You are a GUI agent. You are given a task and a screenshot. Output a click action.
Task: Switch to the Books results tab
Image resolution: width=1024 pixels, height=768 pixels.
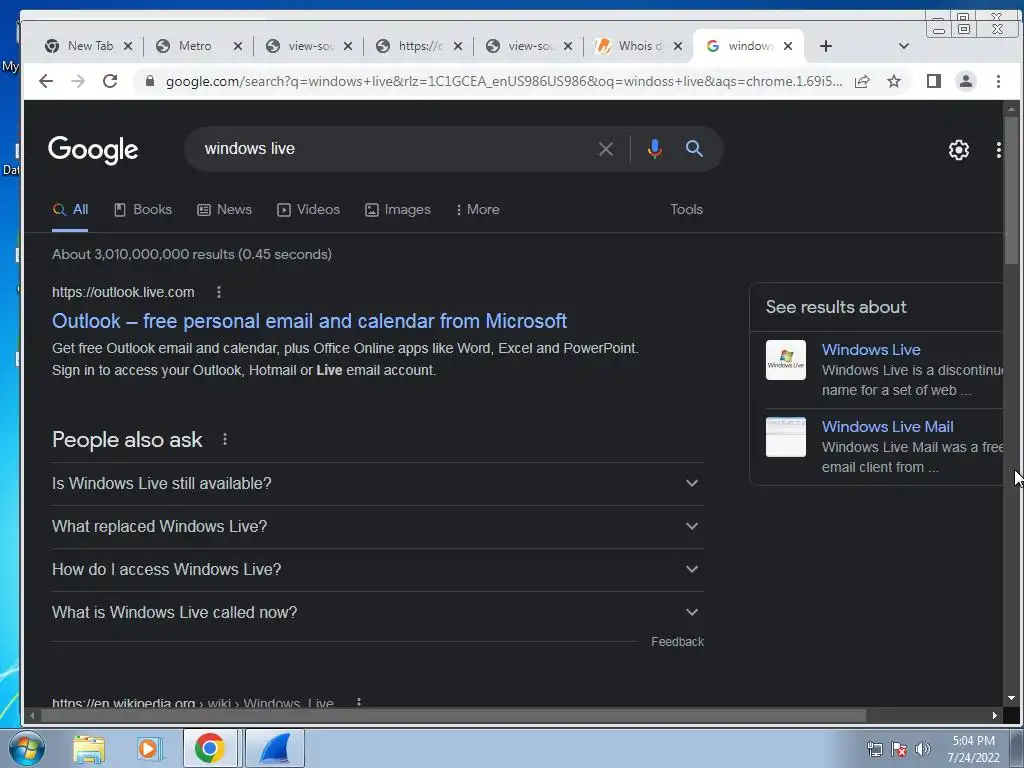[x=143, y=210]
